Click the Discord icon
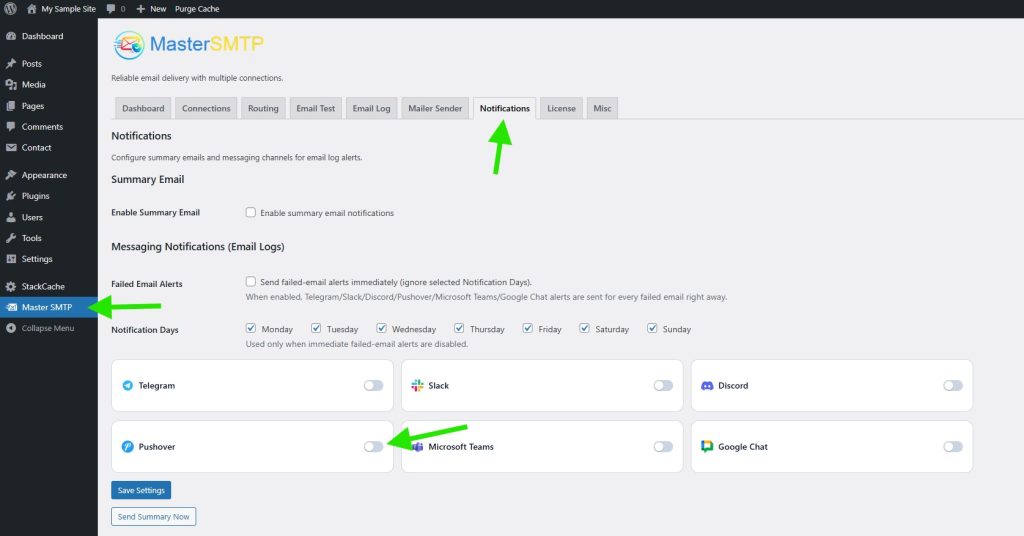Viewport: 1024px width, 536px height. click(707, 386)
